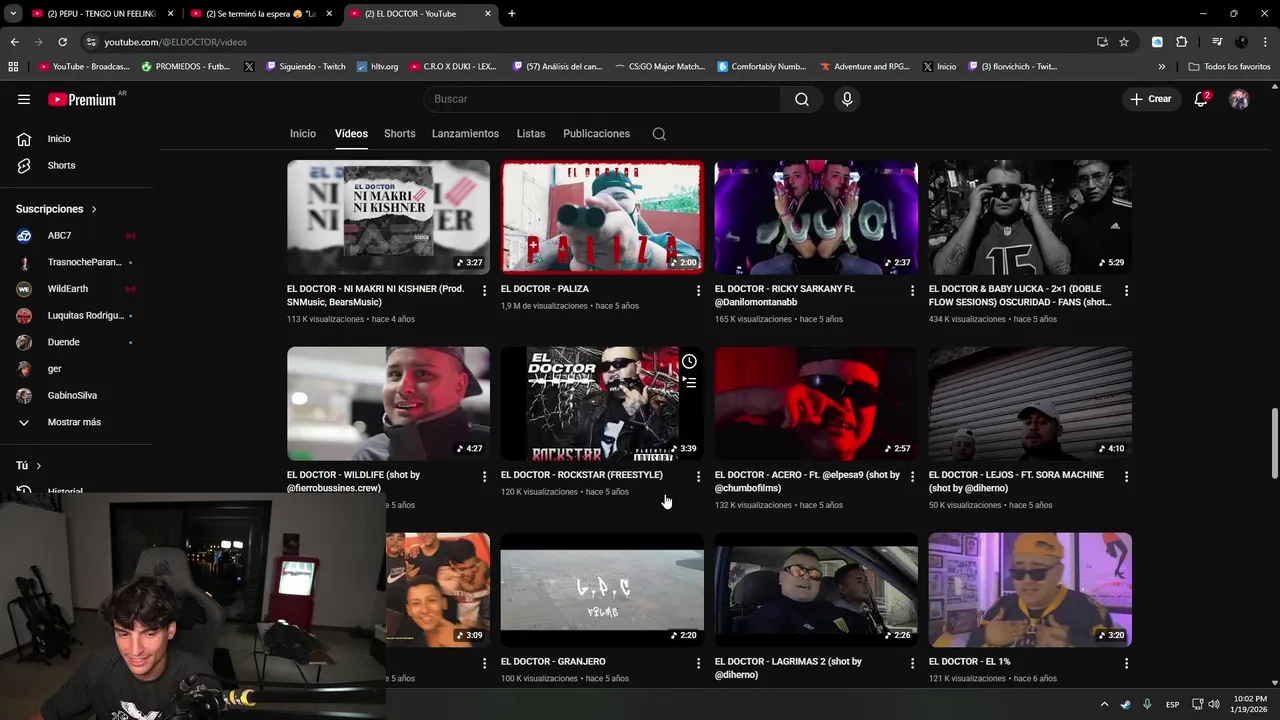Viewport: 1280px width, 720px height.
Task: Open options for LEJOS video
Action: (x=1126, y=477)
